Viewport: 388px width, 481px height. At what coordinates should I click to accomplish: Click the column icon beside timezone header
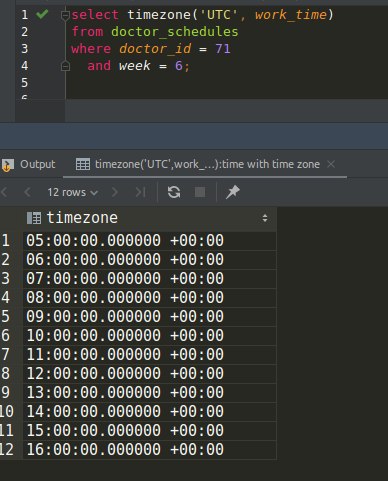click(34, 218)
